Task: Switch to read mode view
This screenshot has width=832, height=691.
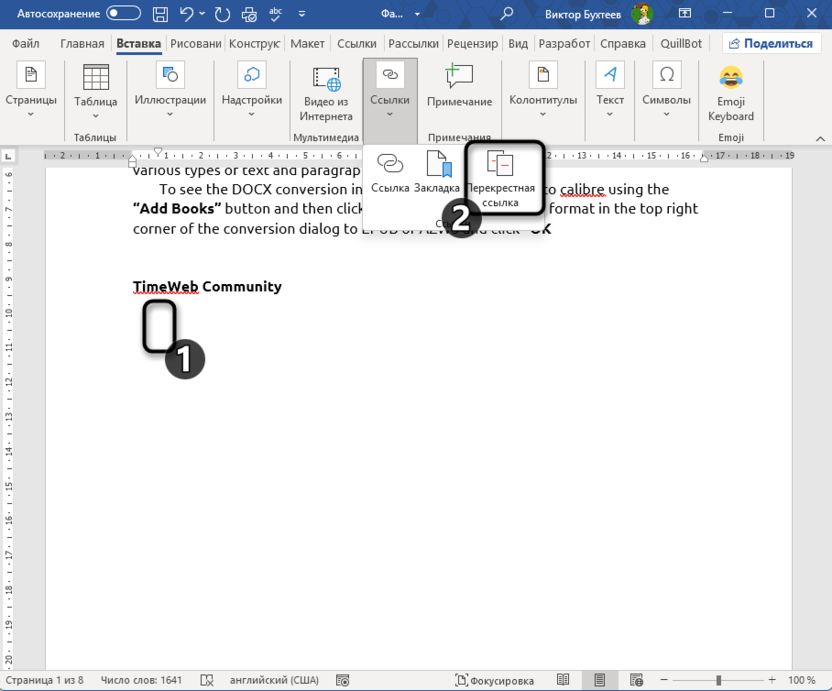Action: pyautogui.click(x=564, y=680)
